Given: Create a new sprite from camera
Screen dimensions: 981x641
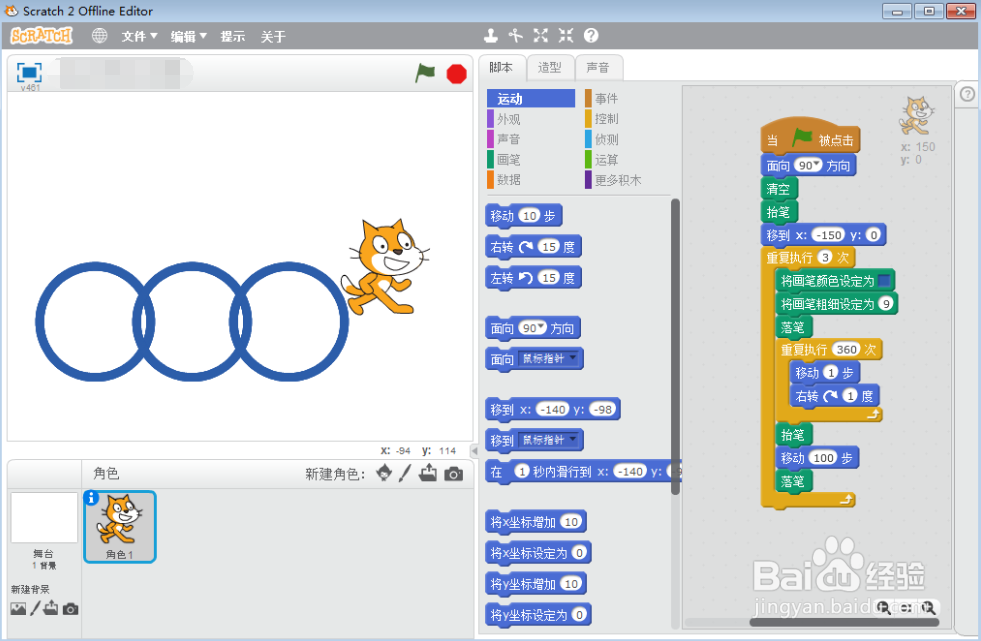Looking at the screenshot, I should pos(454,474).
